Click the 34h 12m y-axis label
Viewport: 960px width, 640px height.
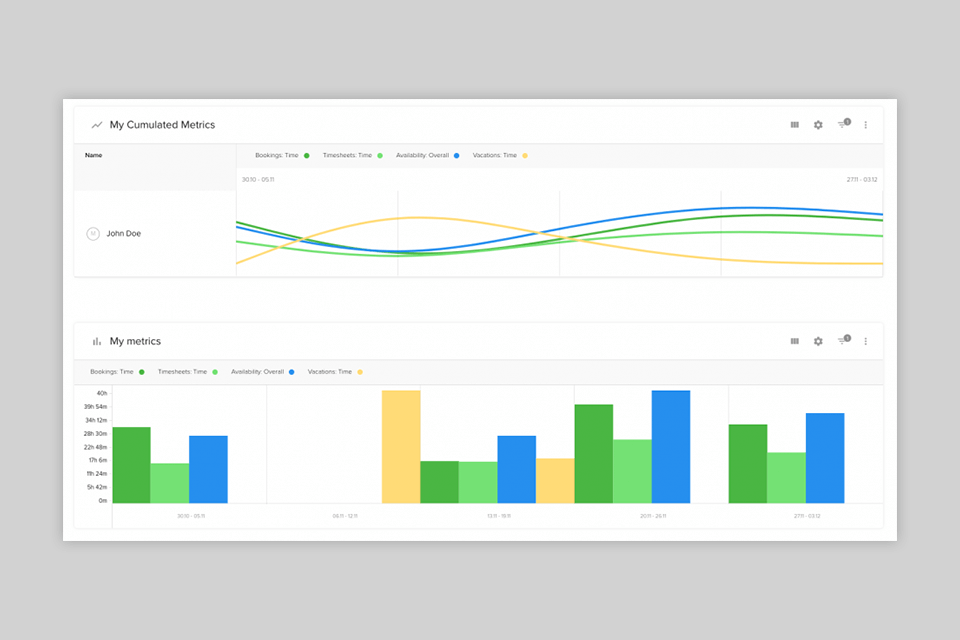click(96, 420)
